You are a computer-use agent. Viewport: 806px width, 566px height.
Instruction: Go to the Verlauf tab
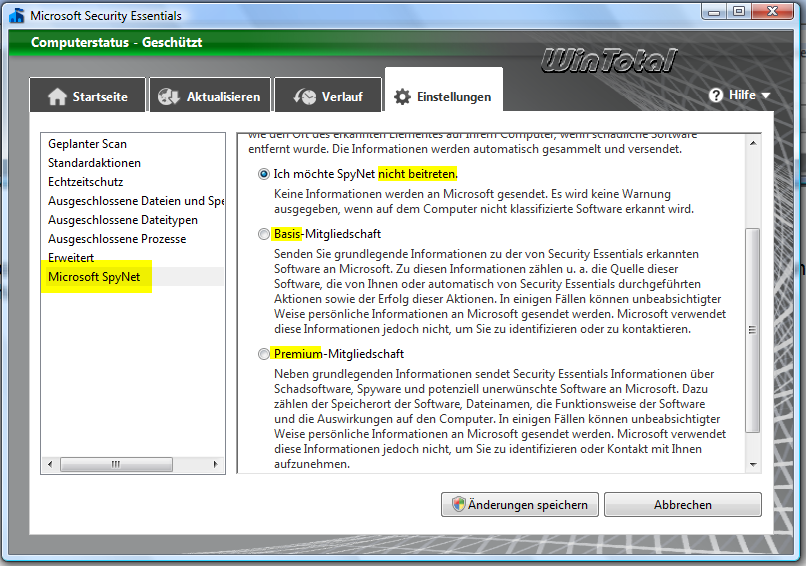click(x=328, y=95)
